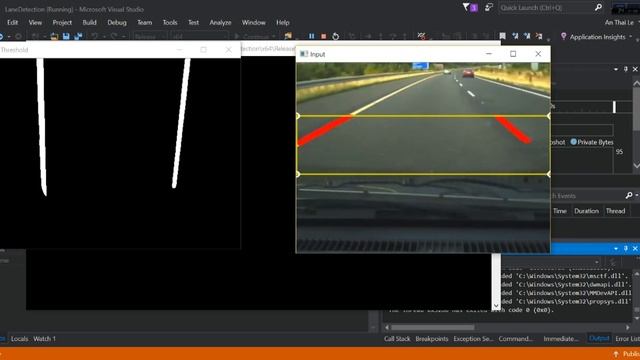
Task: Click the Diagnostic Tools scroll down arrow
Action: [x=636, y=166]
